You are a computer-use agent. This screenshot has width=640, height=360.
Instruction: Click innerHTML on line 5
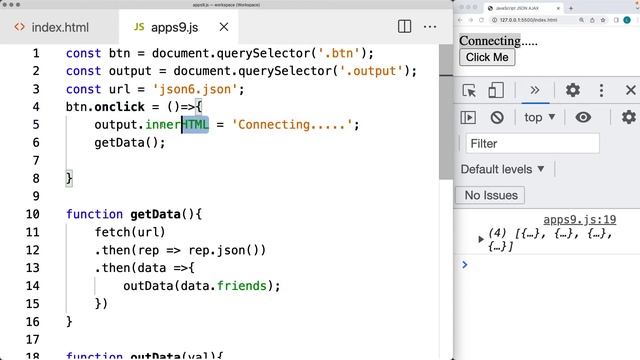pos(177,124)
